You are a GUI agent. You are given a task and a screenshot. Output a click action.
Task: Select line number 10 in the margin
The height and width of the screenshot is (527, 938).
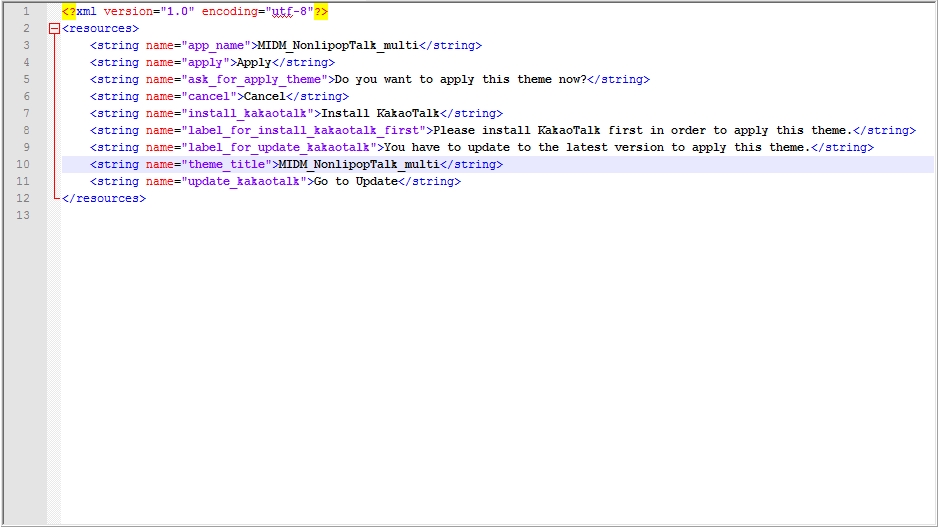click(25, 164)
